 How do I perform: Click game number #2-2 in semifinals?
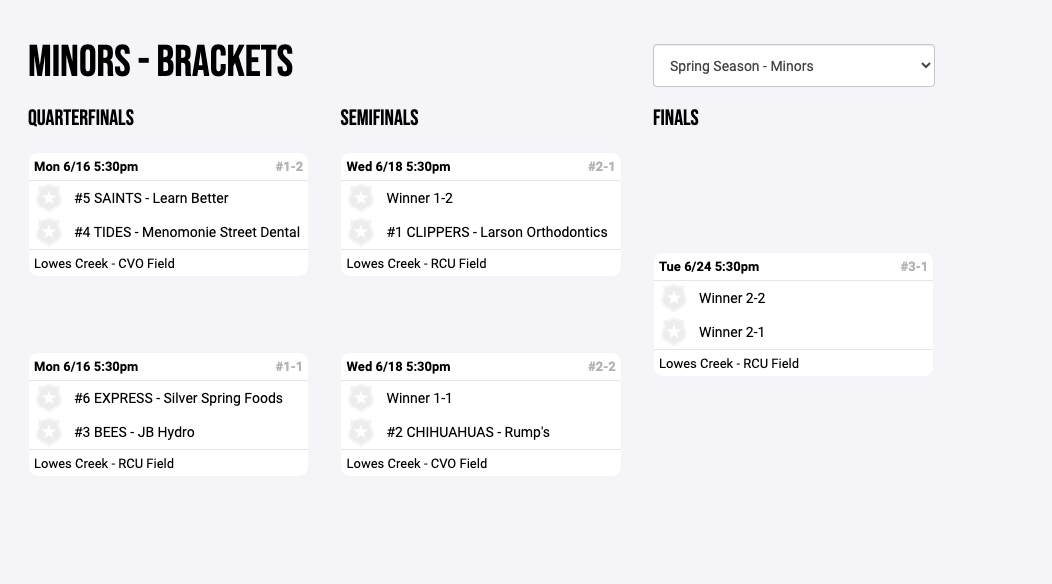(601, 367)
